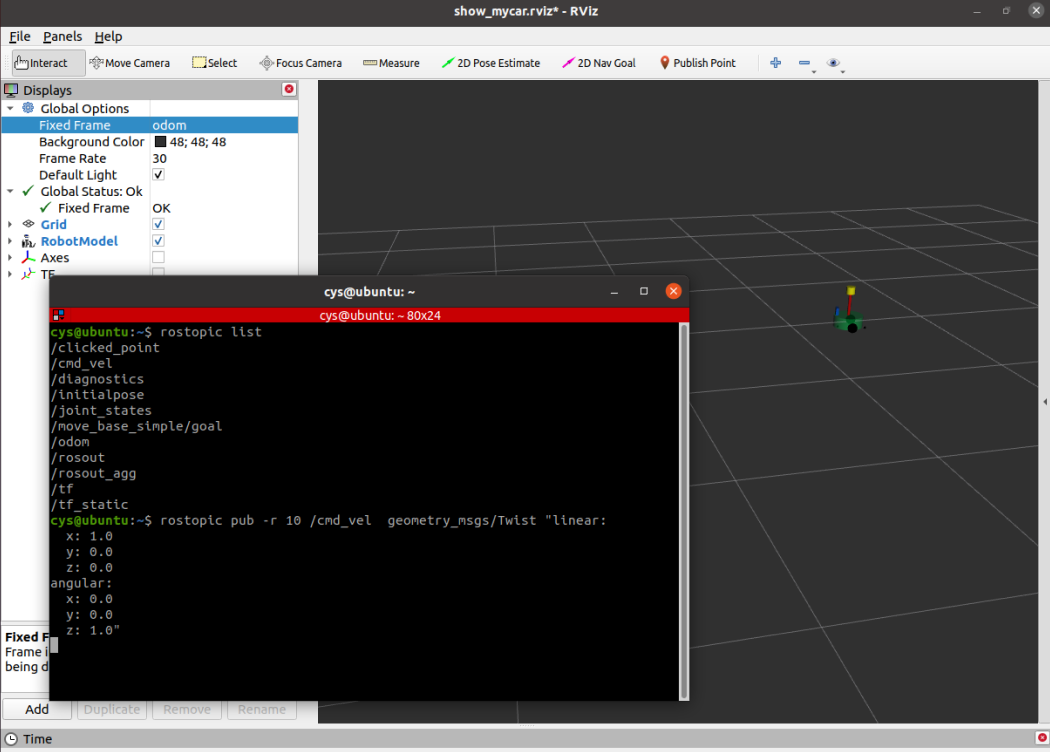Image resolution: width=1050 pixels, height=752 pixels.
Task: Click the TF display icon
Action: pyautogui.click(x=28, y=273)
